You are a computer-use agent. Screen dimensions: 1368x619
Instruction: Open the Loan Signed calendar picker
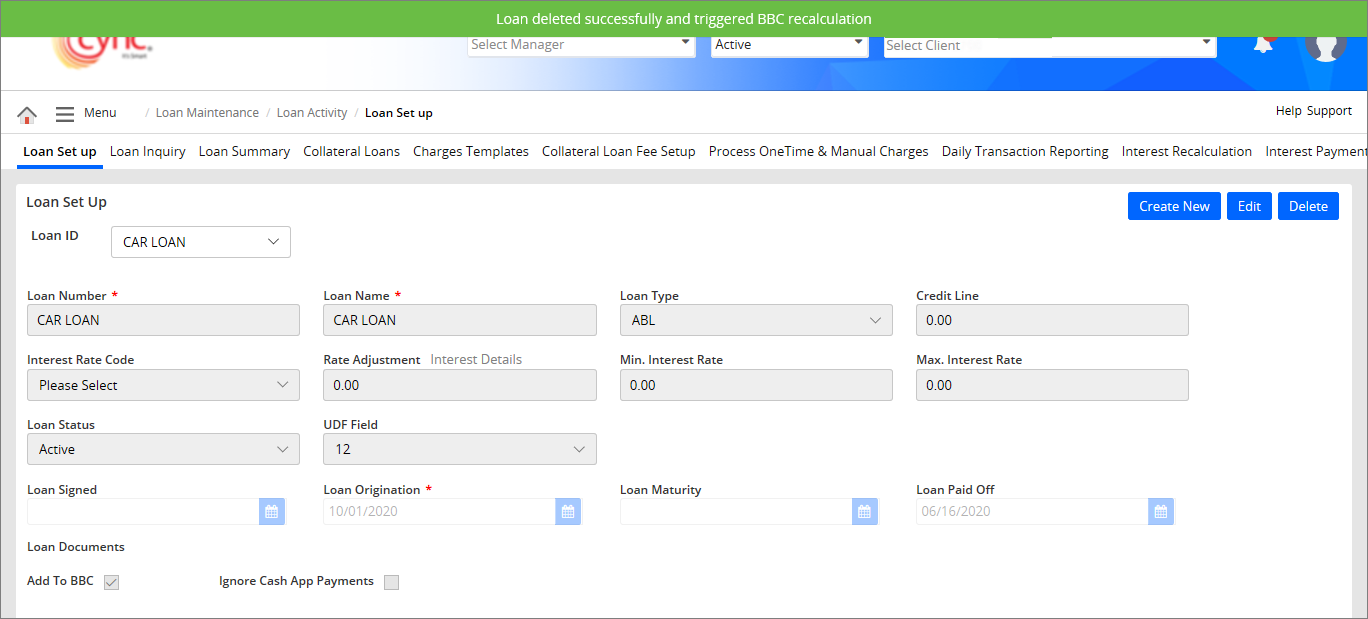[271, 512]
